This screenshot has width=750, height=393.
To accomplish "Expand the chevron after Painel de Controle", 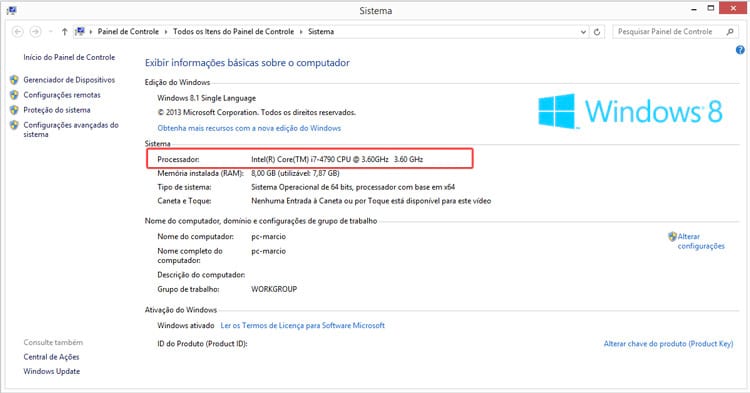I will click(x=166, y=32).
